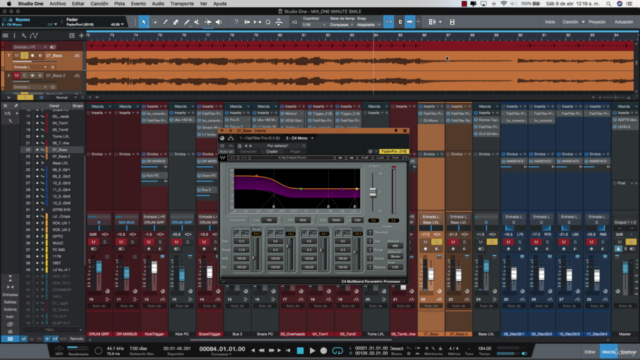Open Transporte menu
The width and height of the screenshot is (640, 360).
(182, 4)
